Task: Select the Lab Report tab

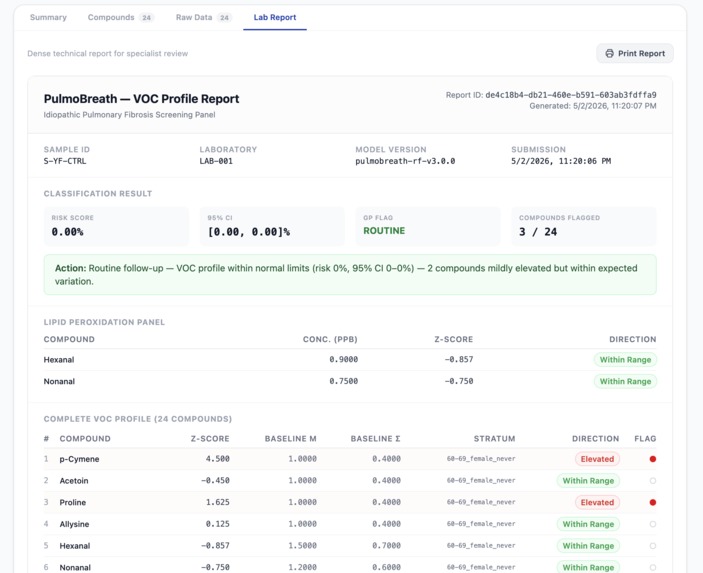Action: pyautogui.click(x=275, y=17)
